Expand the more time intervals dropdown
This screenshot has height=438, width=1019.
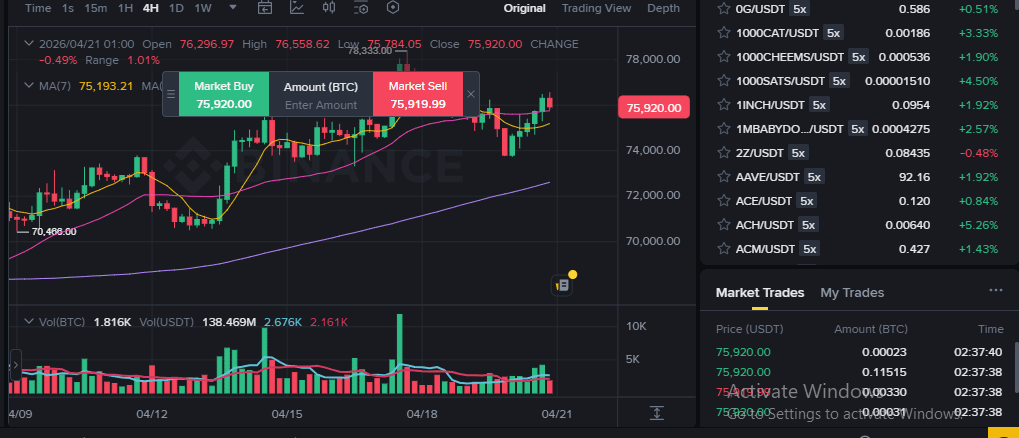tap(233, 8)
